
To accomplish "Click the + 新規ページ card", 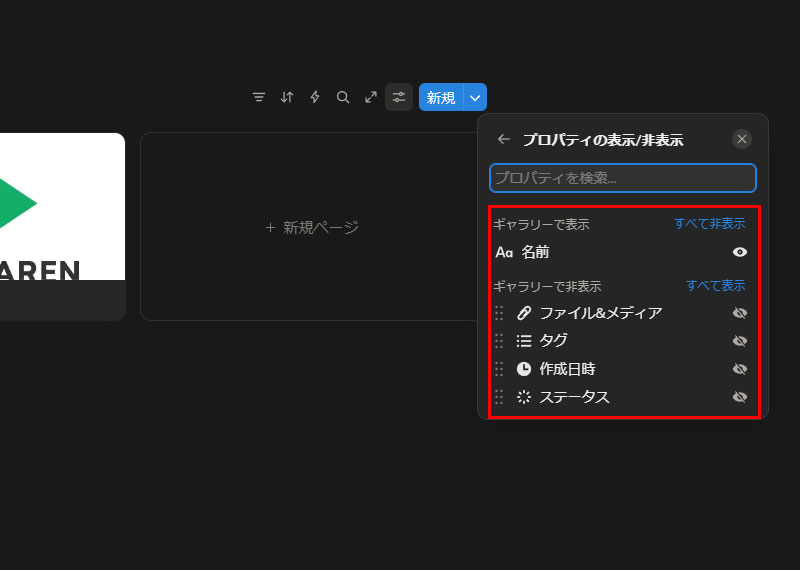I will [x=311, y=227].
